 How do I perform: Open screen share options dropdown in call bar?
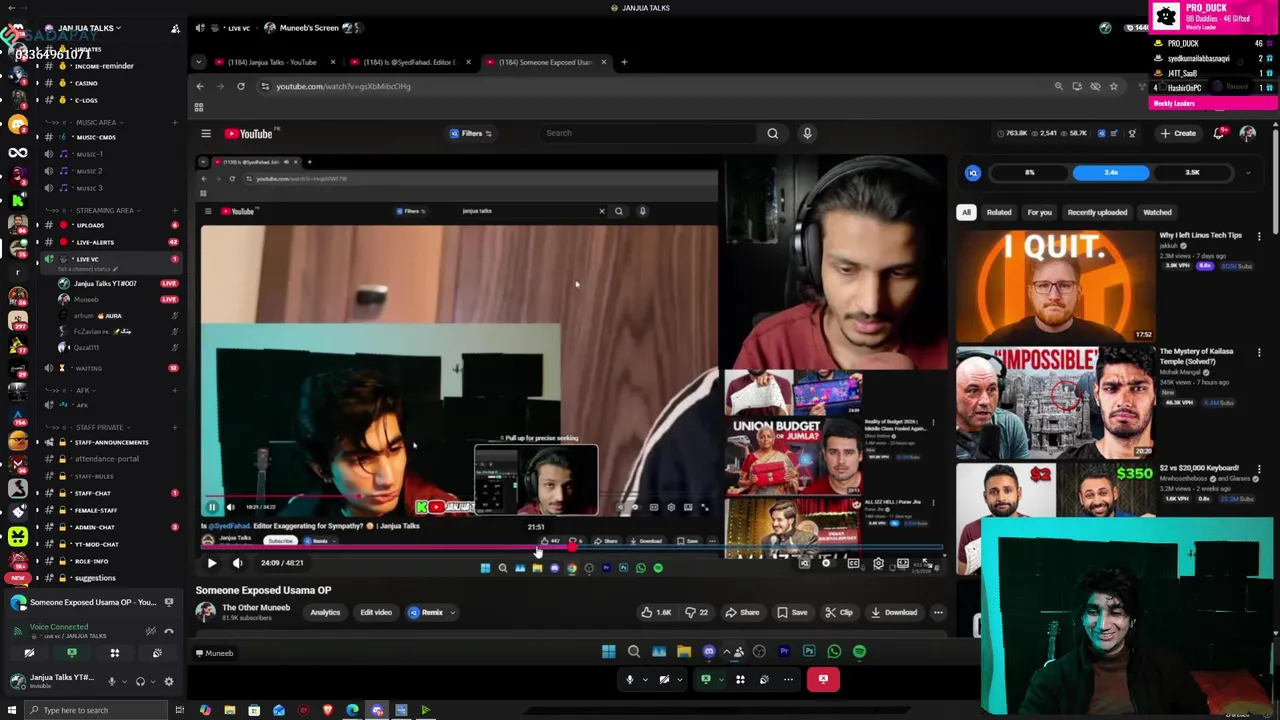pyautogui.click(x=720, y=679)
